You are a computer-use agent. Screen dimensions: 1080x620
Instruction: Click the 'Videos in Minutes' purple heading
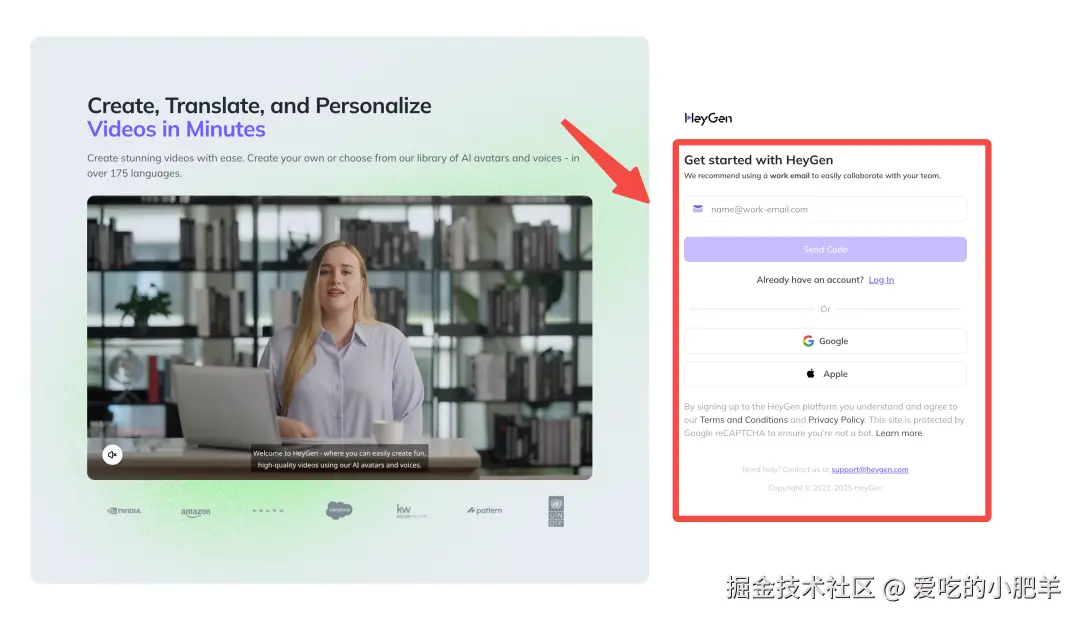[176, 129]
